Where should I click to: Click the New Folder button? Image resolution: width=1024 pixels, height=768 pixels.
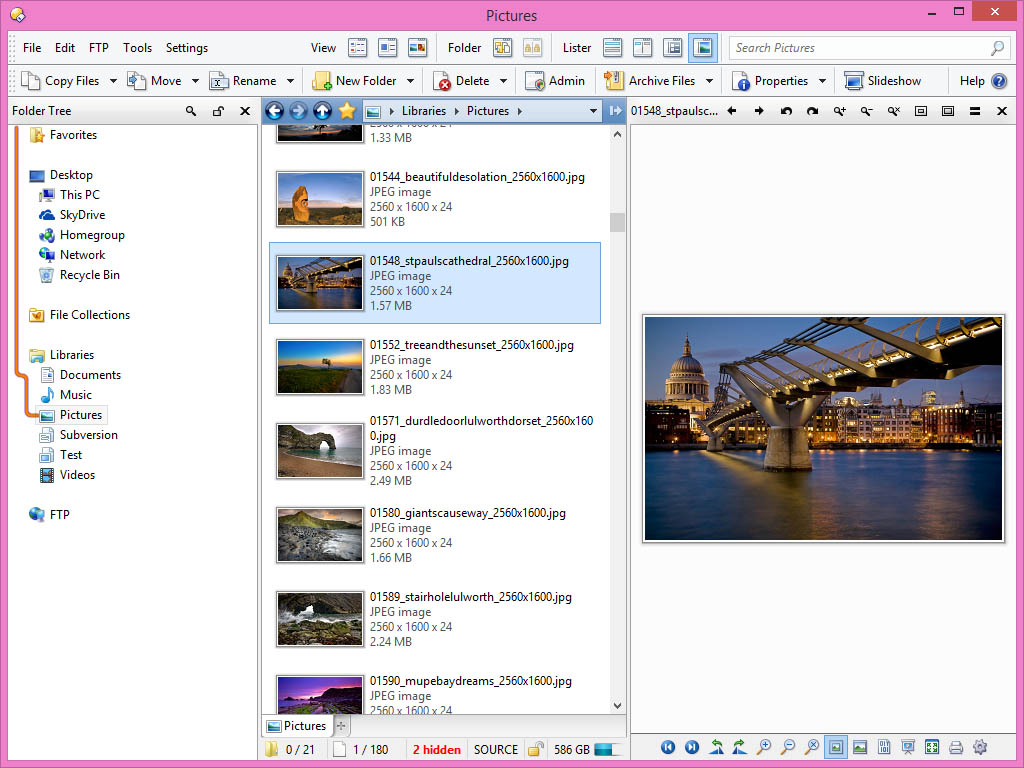355,81
